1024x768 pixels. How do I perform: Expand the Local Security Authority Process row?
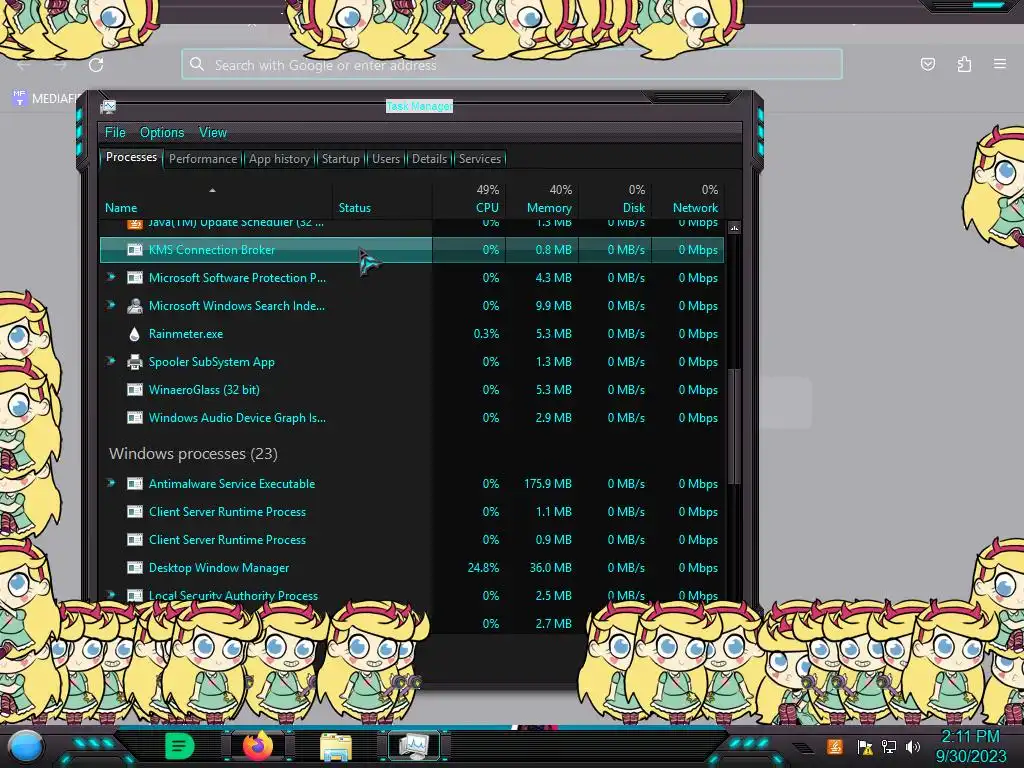coord(111,595)
